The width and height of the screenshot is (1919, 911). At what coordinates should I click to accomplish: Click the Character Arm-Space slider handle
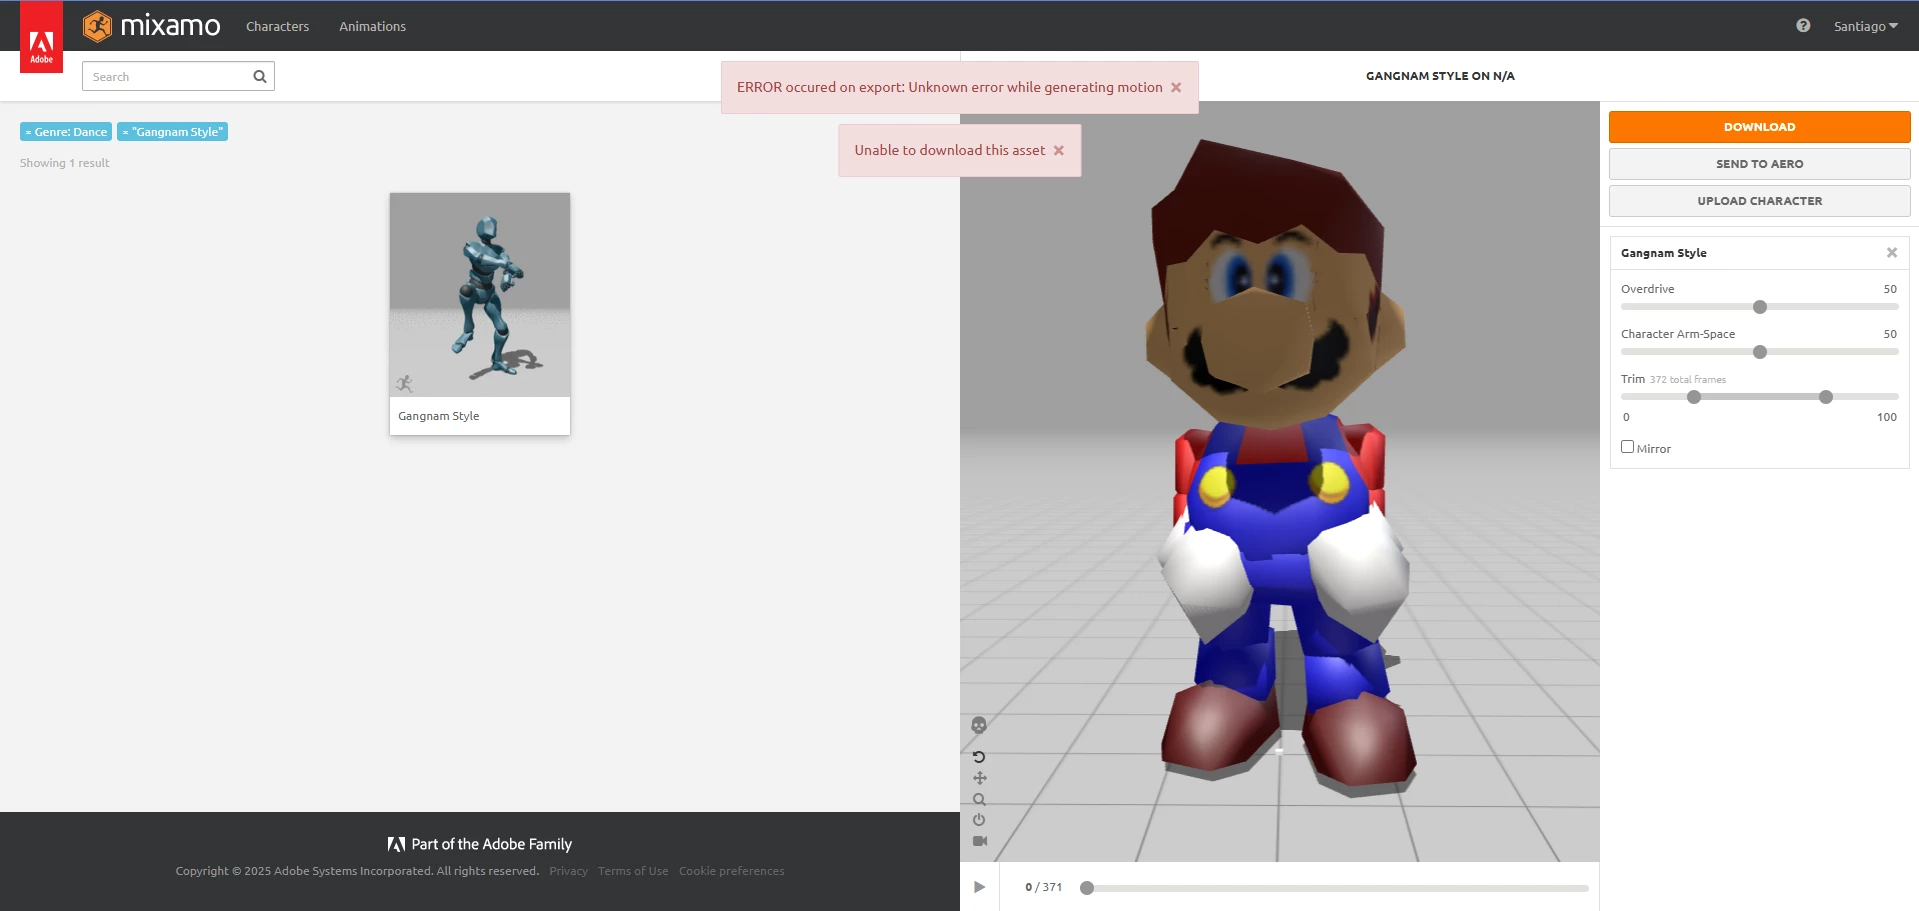[1760, 352]
